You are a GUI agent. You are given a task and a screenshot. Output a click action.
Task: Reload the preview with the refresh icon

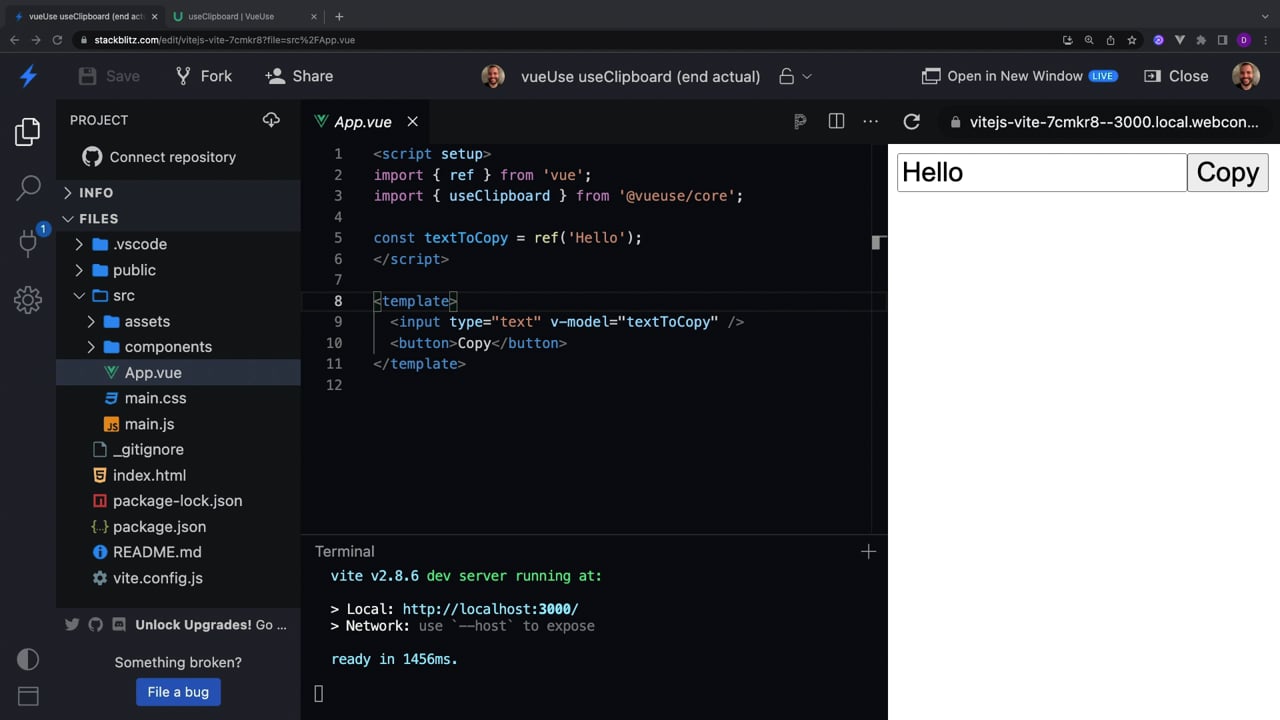(911, 121)
